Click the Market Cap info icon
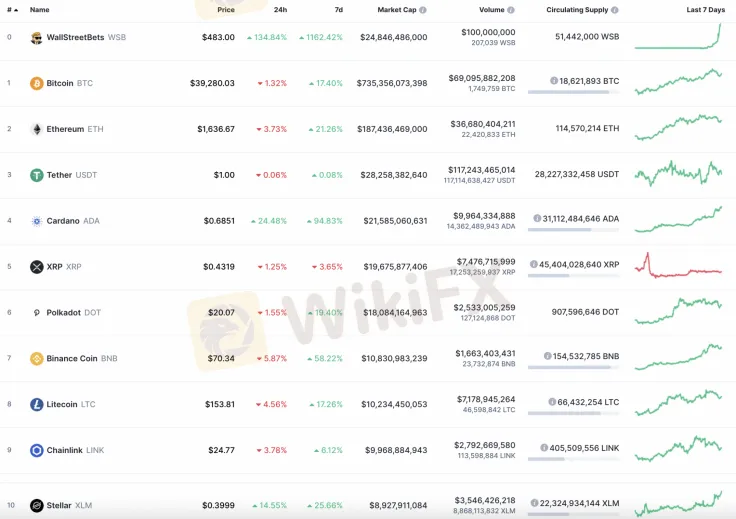Image resolution: width=736 pixels, height=519 pixels. 423,10
